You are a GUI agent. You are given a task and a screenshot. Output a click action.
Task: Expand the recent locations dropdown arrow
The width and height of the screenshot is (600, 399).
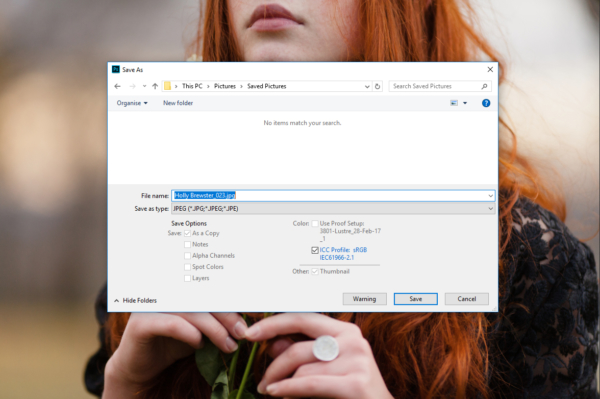tap(144, 86)
